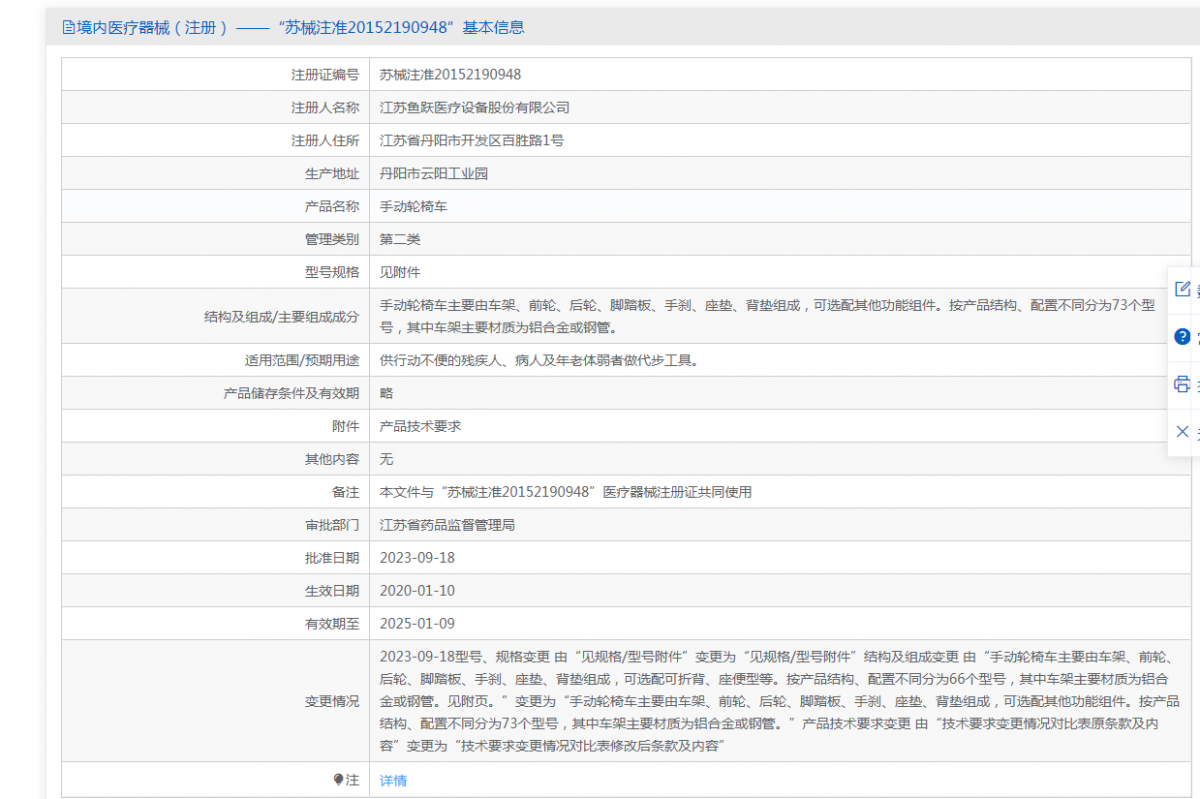Click effective date 2020-01-10

pyautogui.click(x=417, y=591)
